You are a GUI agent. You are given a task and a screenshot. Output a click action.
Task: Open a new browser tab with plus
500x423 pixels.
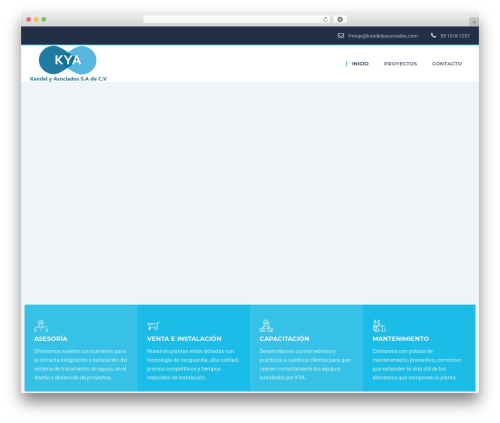point(474,22)
